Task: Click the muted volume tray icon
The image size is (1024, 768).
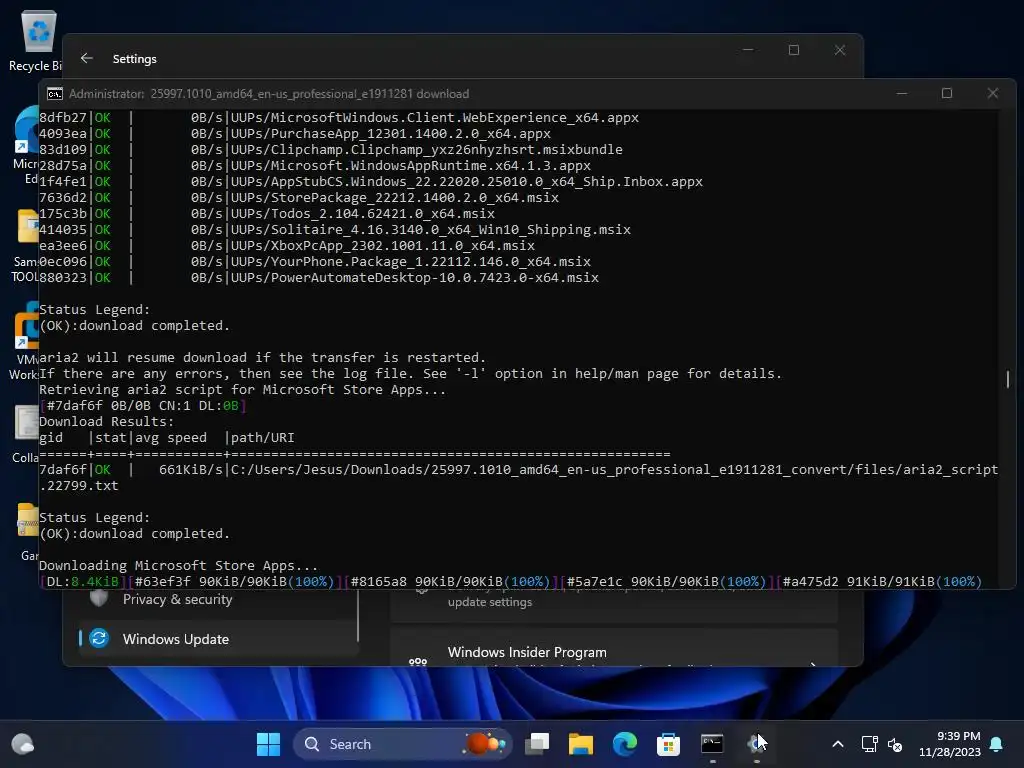Action: pos(895,744)
